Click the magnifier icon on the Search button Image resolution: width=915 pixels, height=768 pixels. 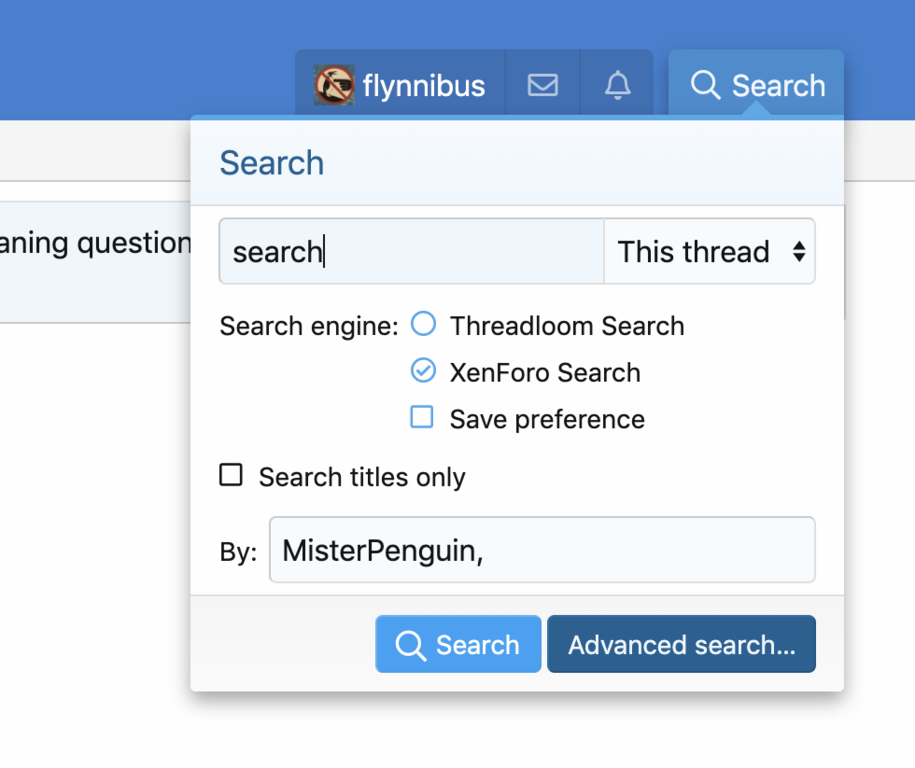[410, 645]
